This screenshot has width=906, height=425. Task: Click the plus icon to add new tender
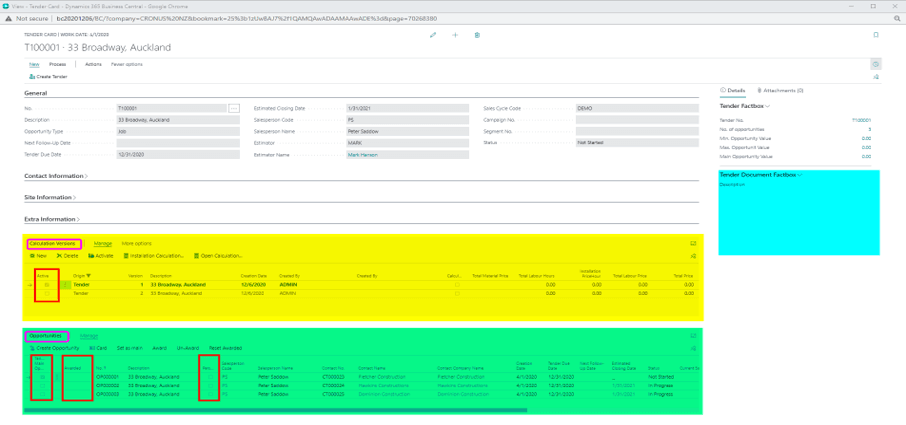(455, 35)
